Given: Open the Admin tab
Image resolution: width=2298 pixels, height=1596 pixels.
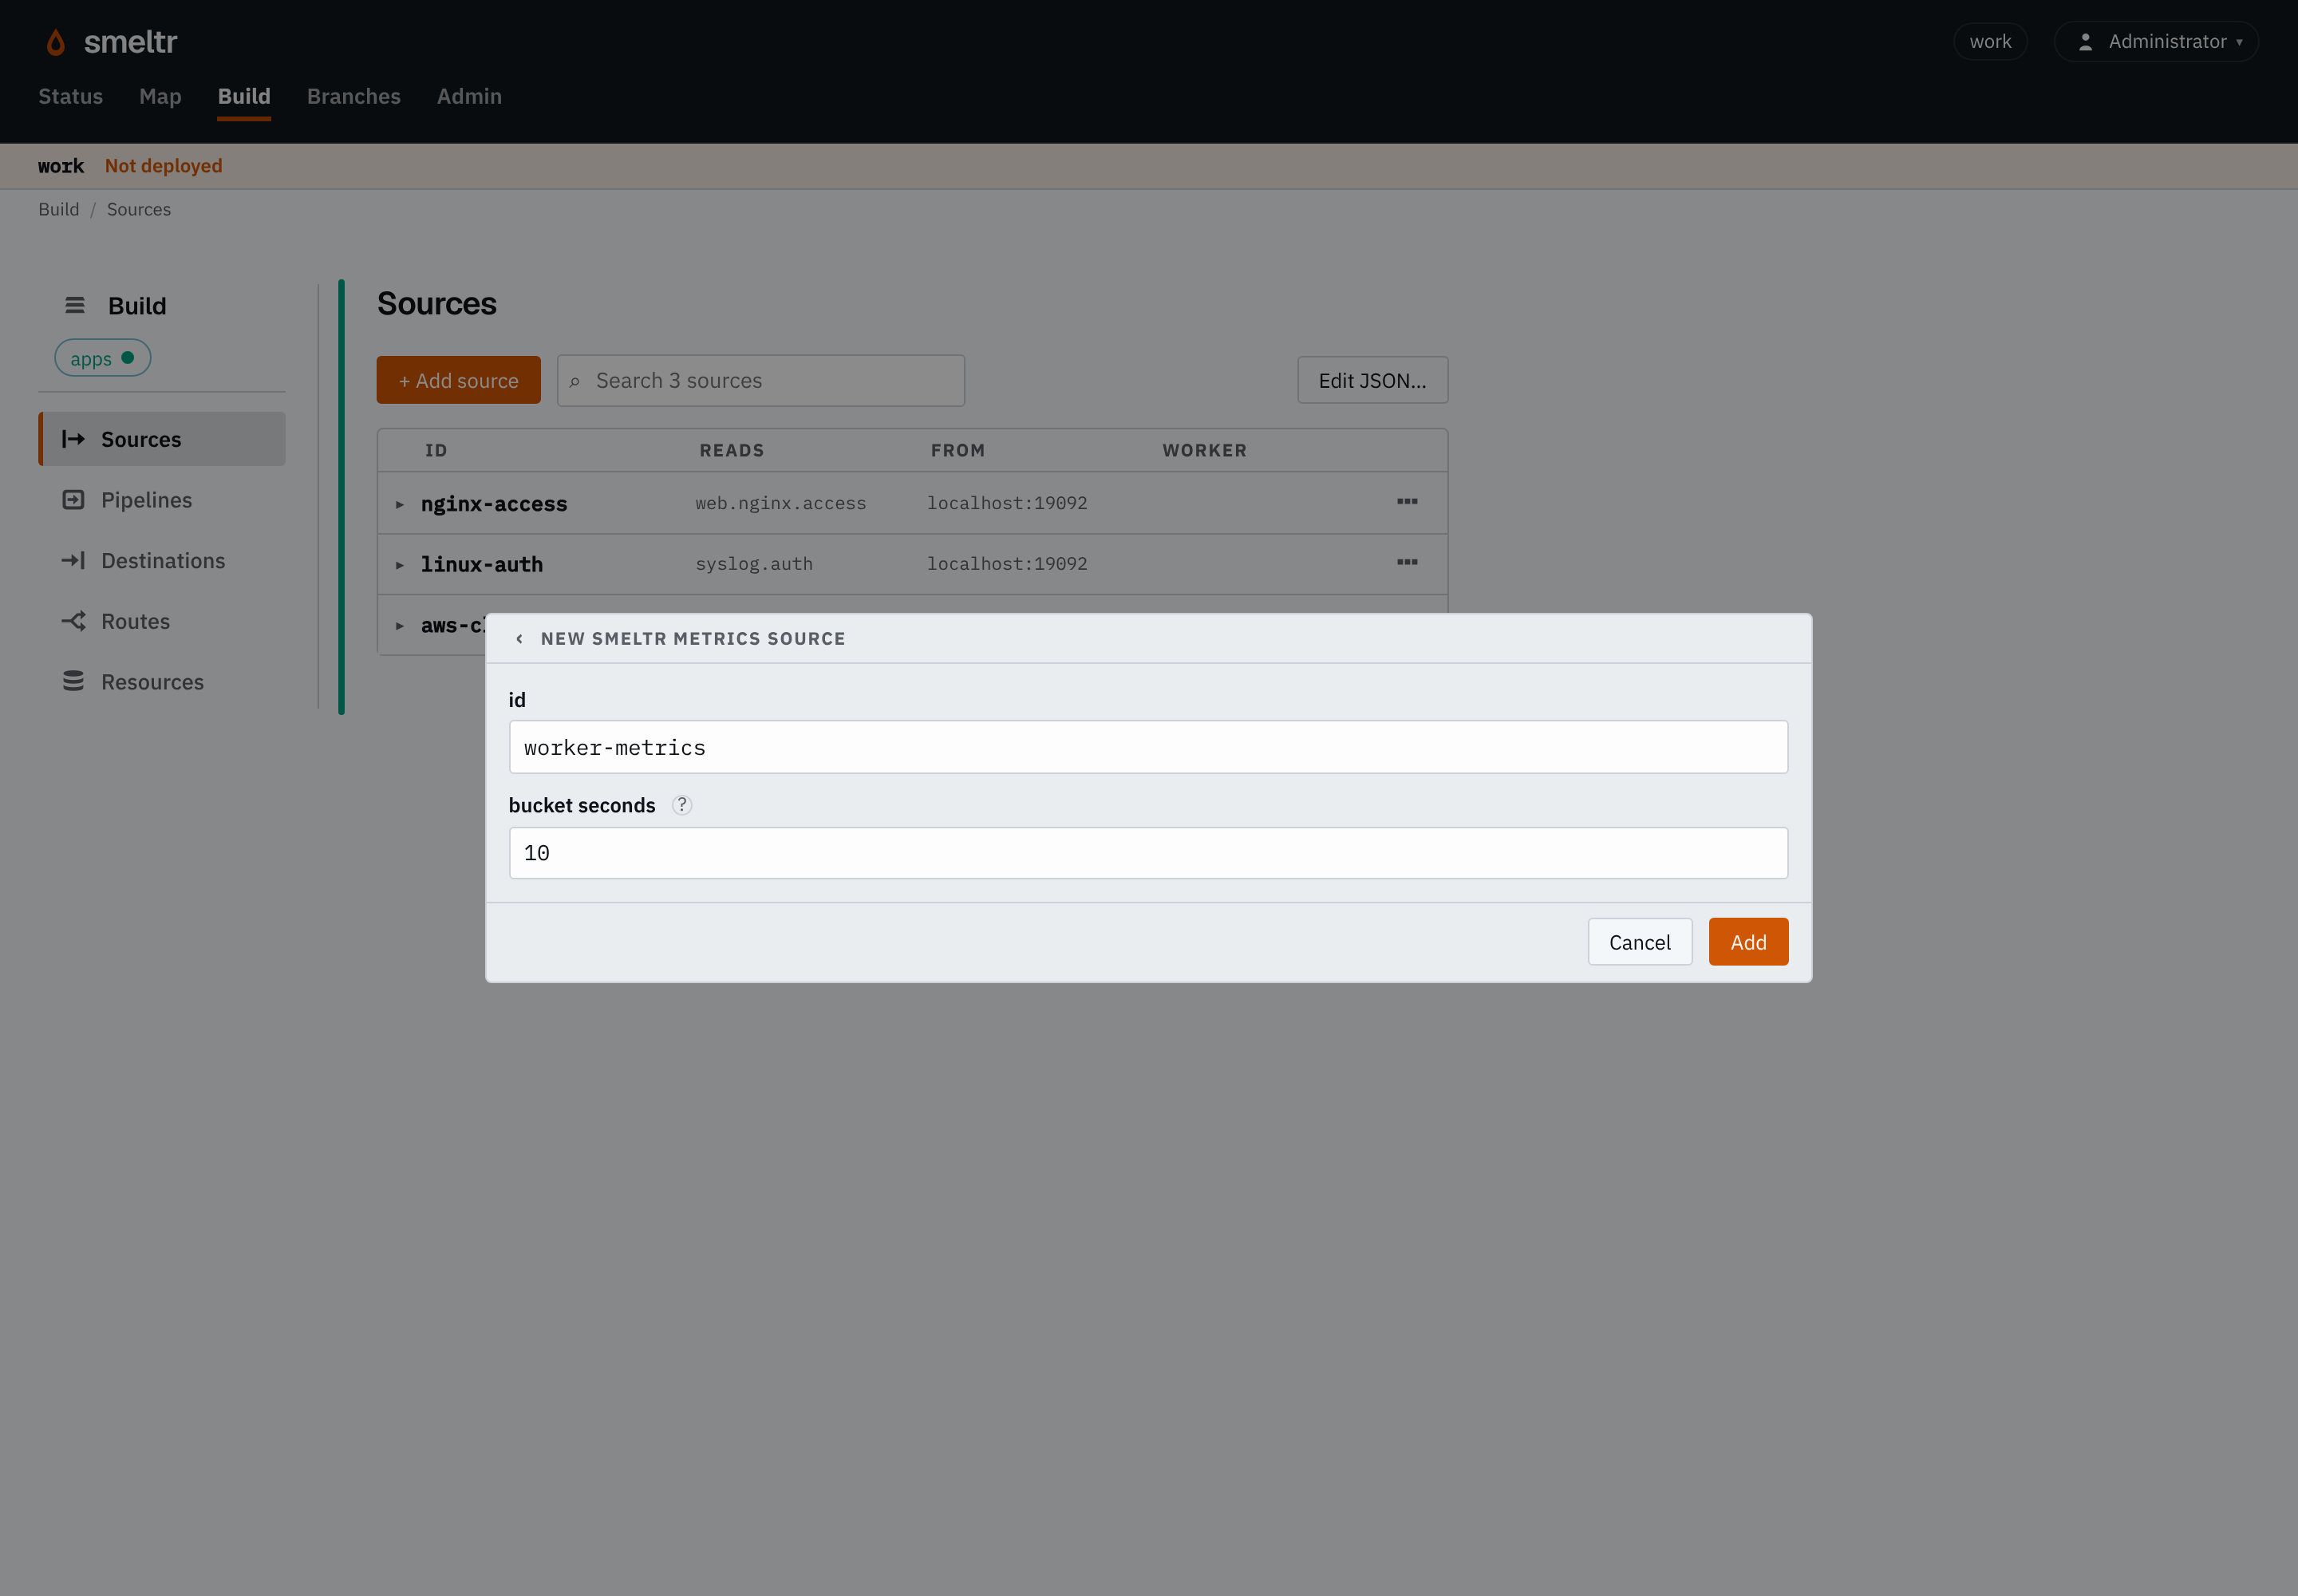Looking at the screenshot, I should point(469,96).
